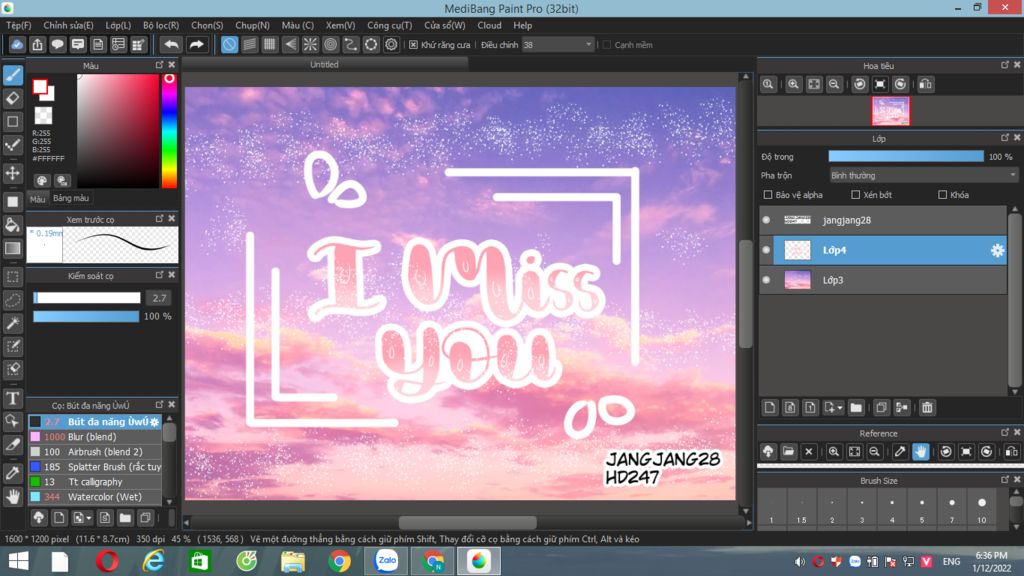Enable circle snap guide
This screenshot has height=576, width=1024.
(330, 44)
